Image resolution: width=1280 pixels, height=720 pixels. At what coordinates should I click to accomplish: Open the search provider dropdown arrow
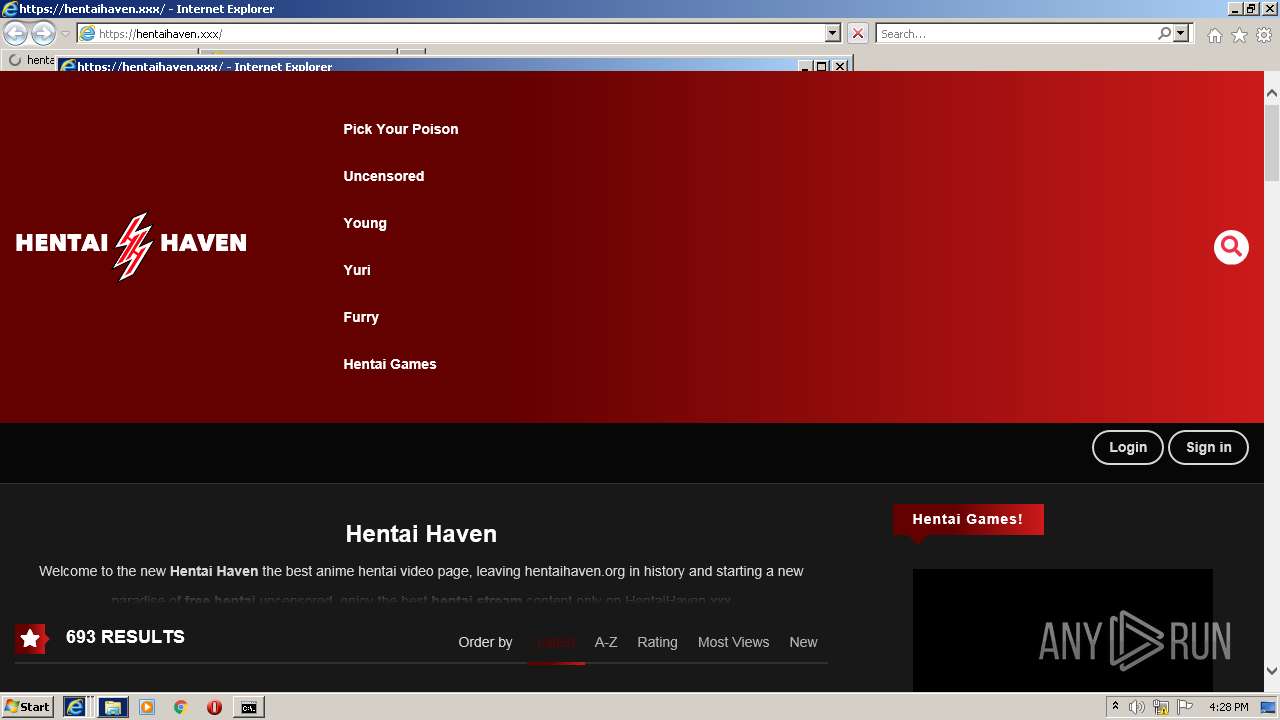tap(1182, 33)
